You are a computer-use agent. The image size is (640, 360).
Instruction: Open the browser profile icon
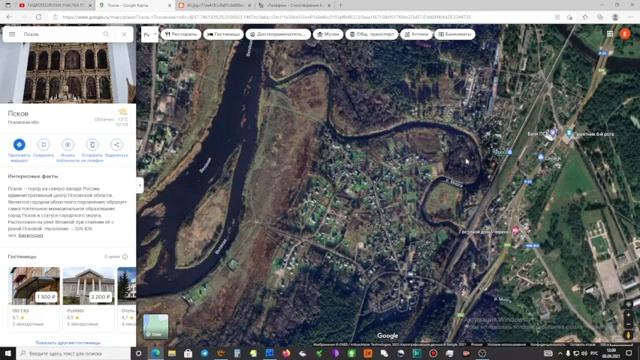pyautogui.click(x=615, y=17)
